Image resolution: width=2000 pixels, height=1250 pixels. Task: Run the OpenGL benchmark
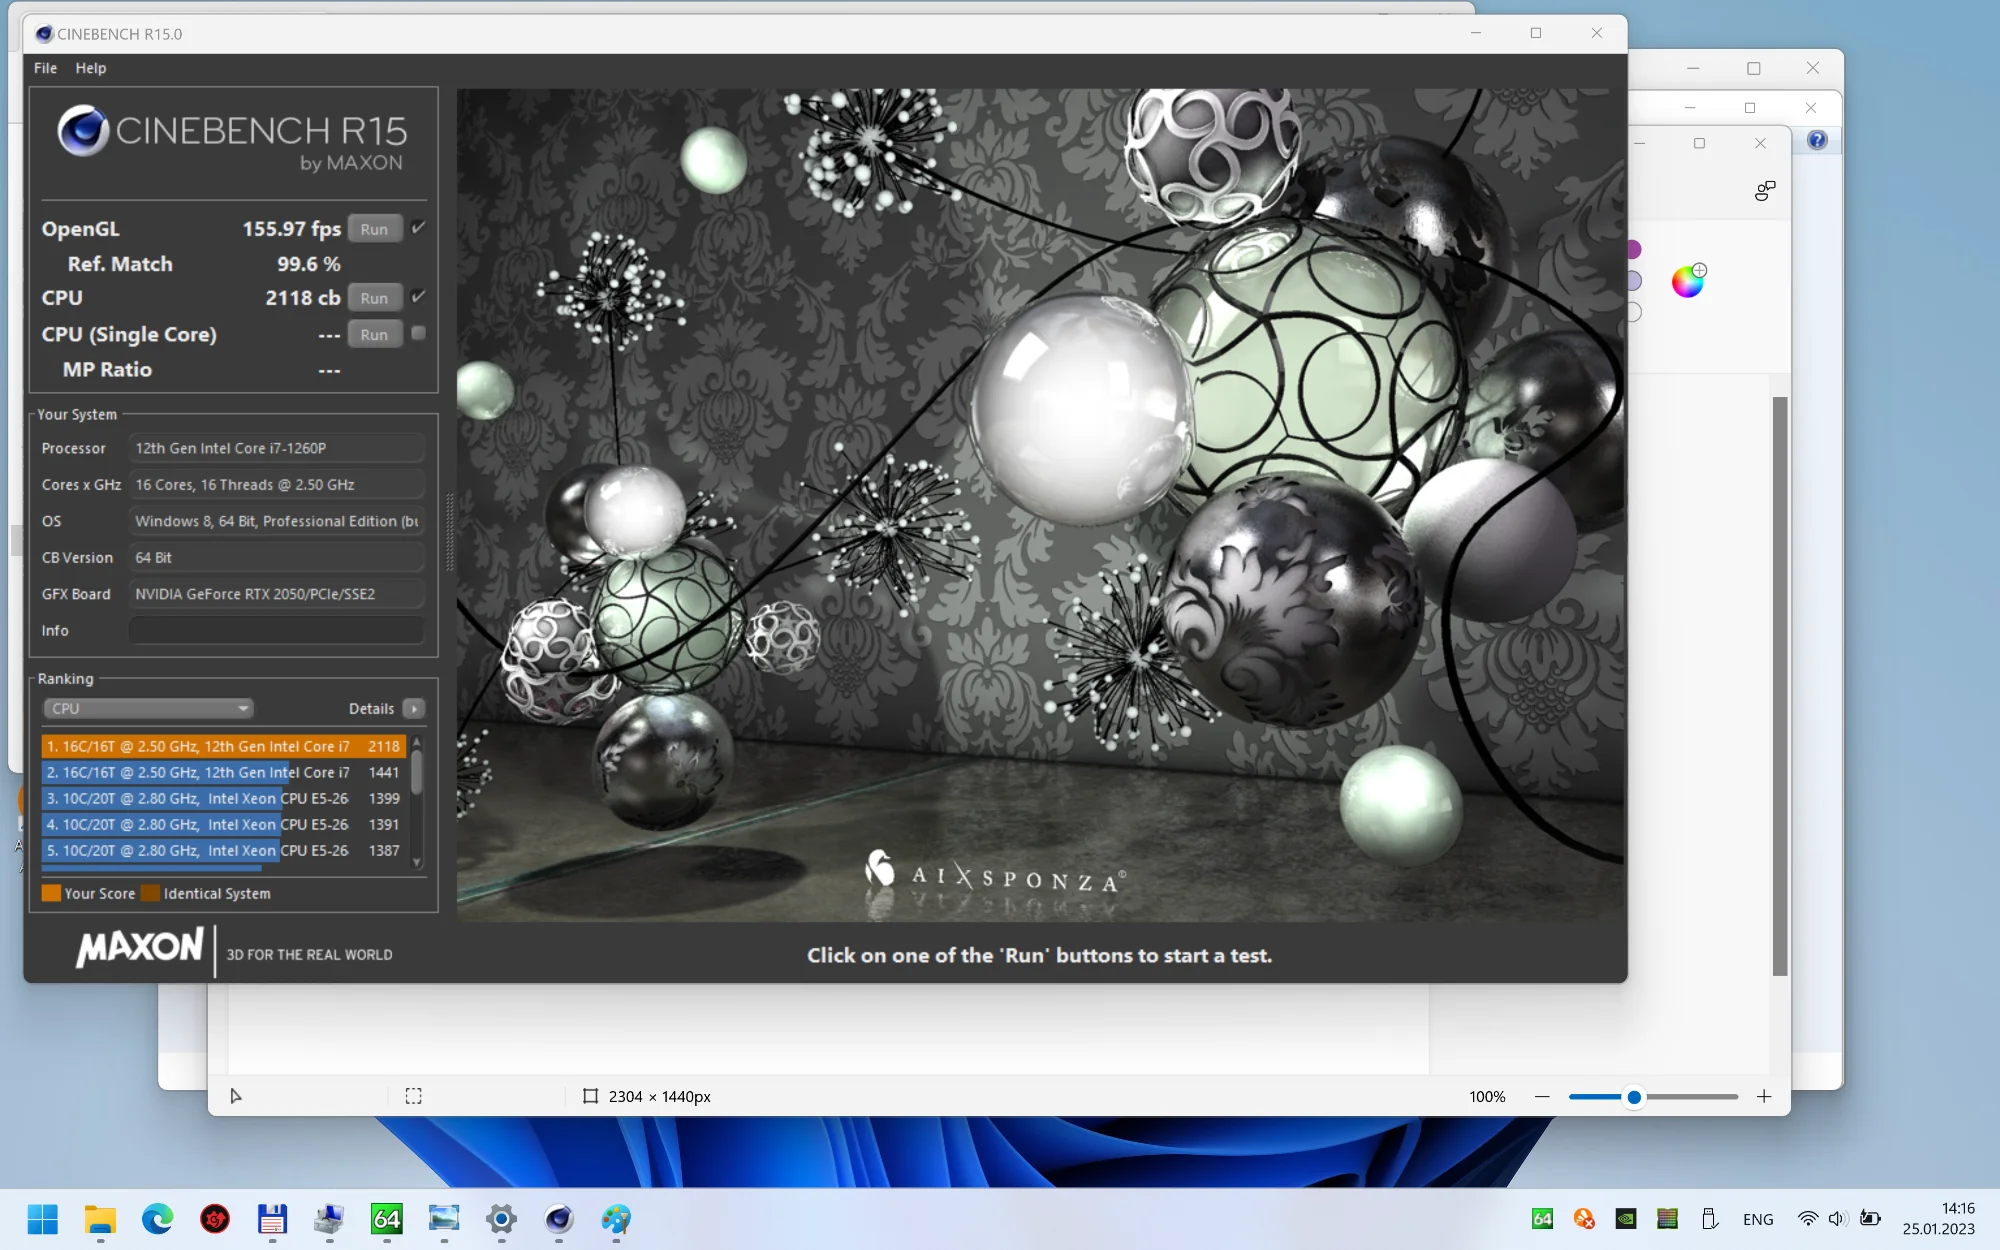(x=374, y=229)
